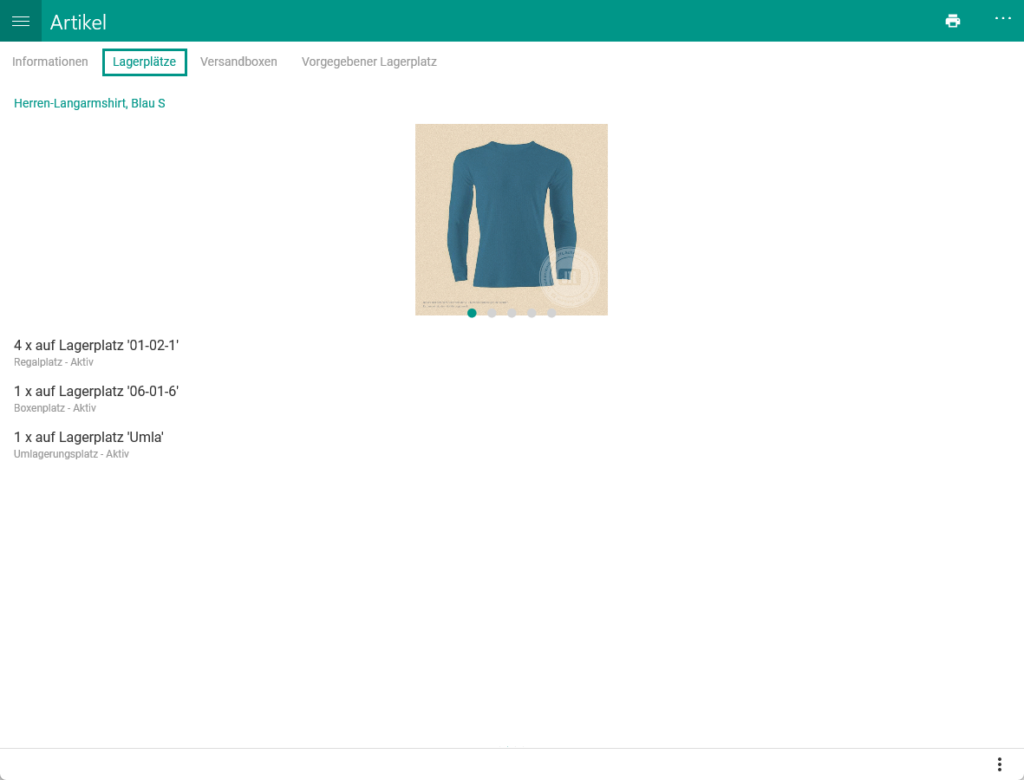This screenshot has width=1024, height=780.
Task: Open the bottom action menu
Action: pos(998,763)
